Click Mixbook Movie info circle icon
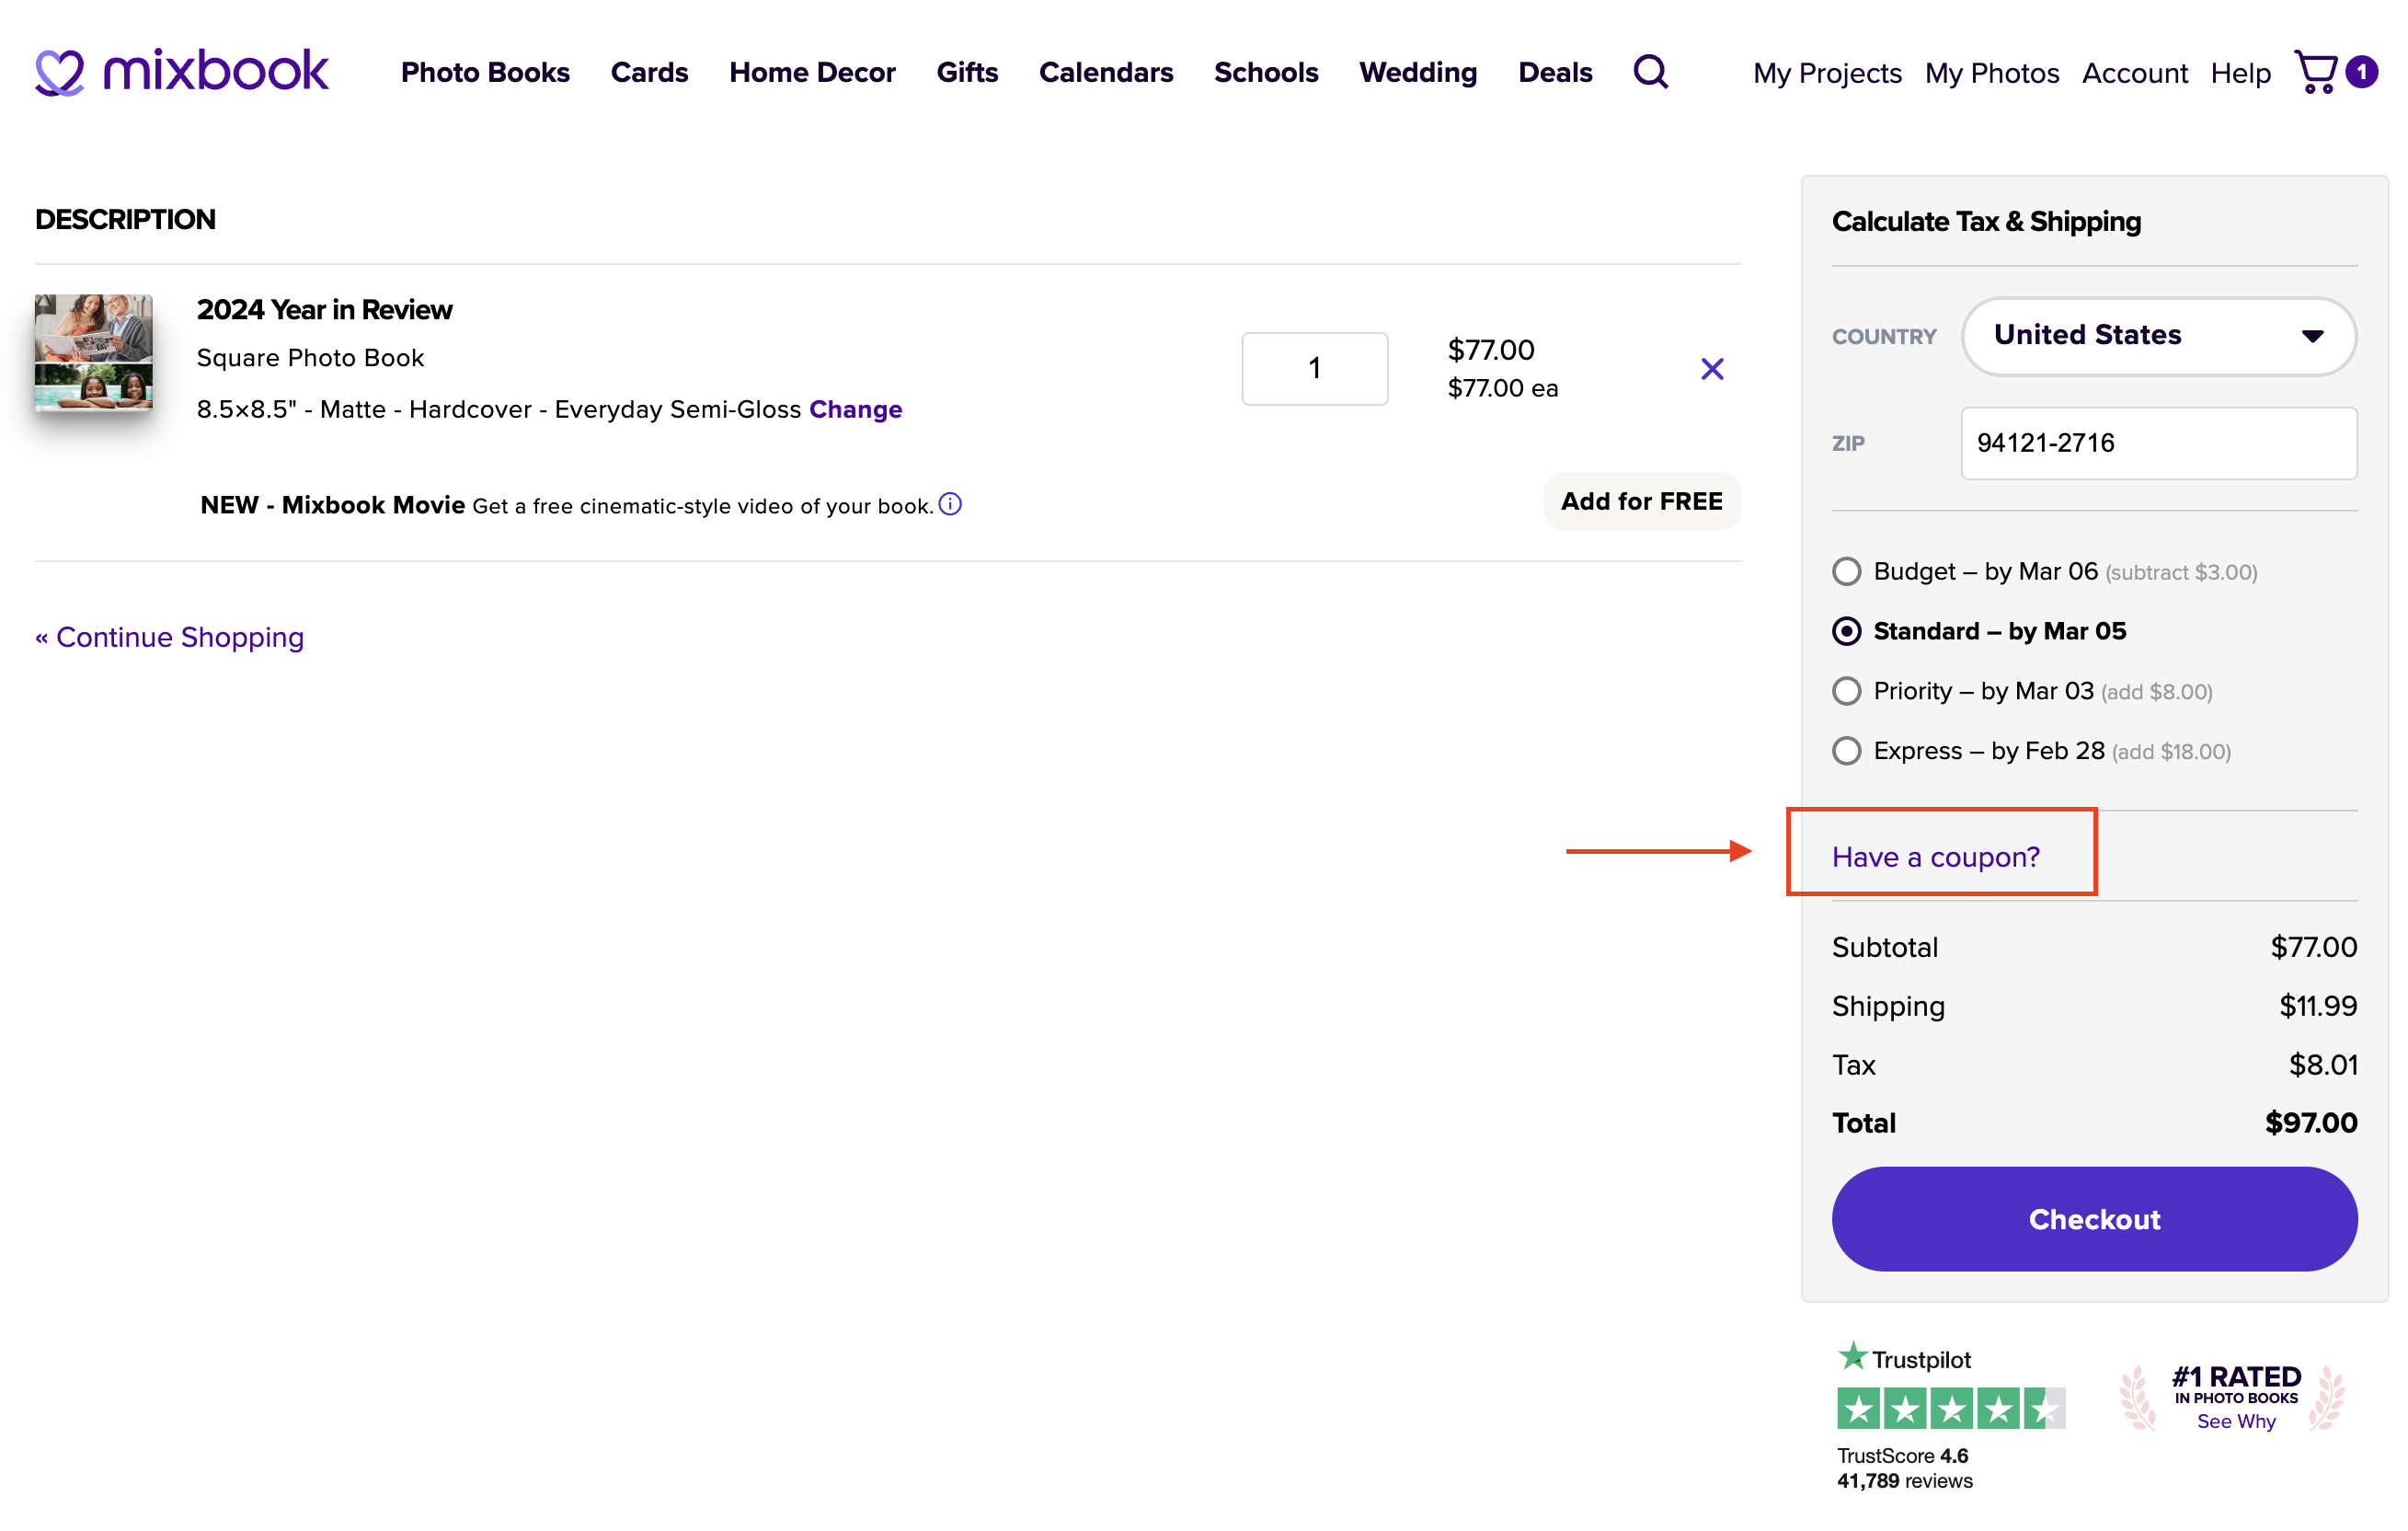Screen dimensions: 2408x1531 tap(950, 504)
